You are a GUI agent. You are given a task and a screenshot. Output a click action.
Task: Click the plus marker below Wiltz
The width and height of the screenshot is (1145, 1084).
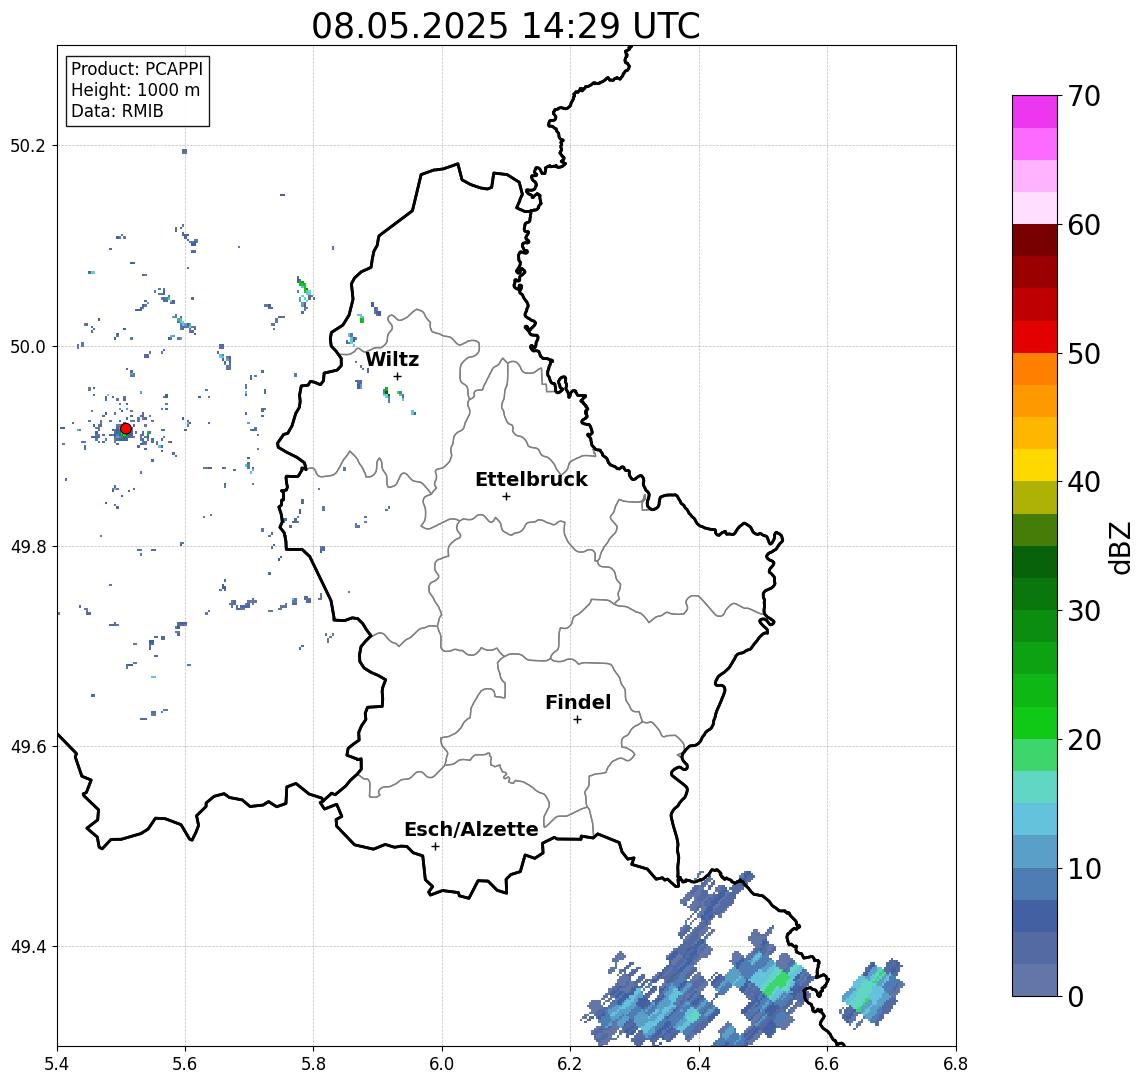[x=397, y=376]
